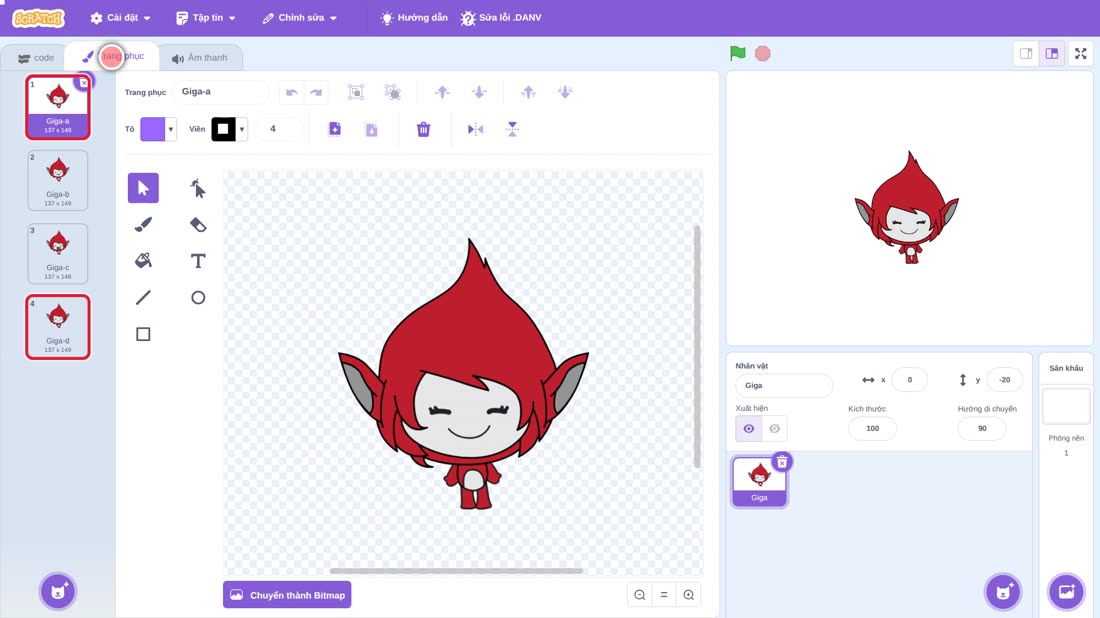Delete the Giga sprite
The height and width of the screenshot is (618, 1100).
click(x=782, y=462)
